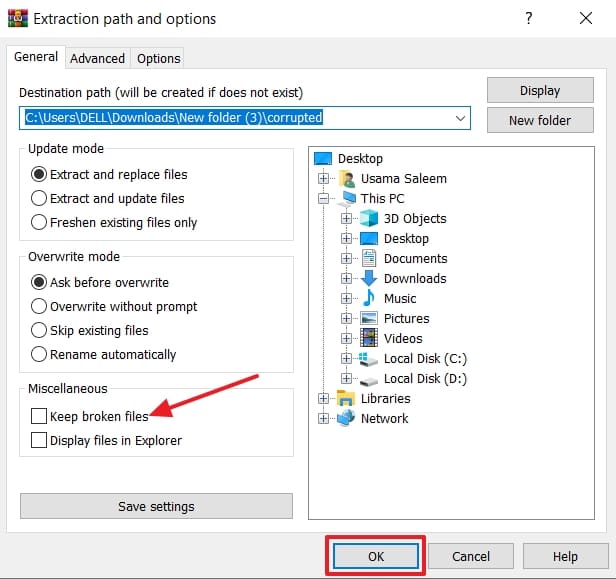Select Overwrite without prompt option
The height and width of the screenshot is (579, 616).
coord(114,306)
